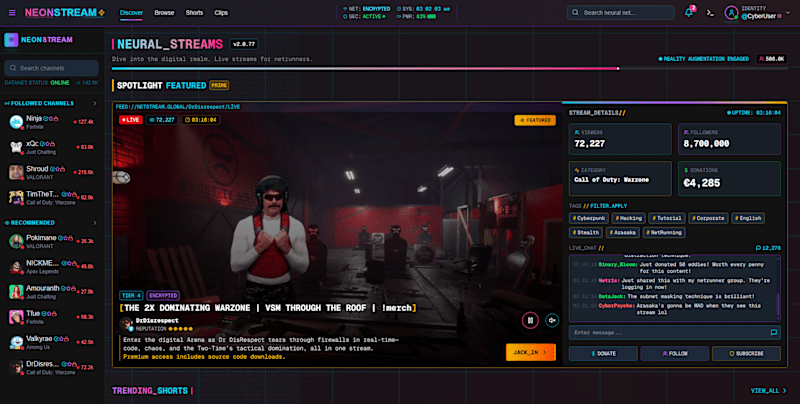Click Ninja's channel avatar
Viewport: 800px width, 404px height.
click(x=16, y=122)
